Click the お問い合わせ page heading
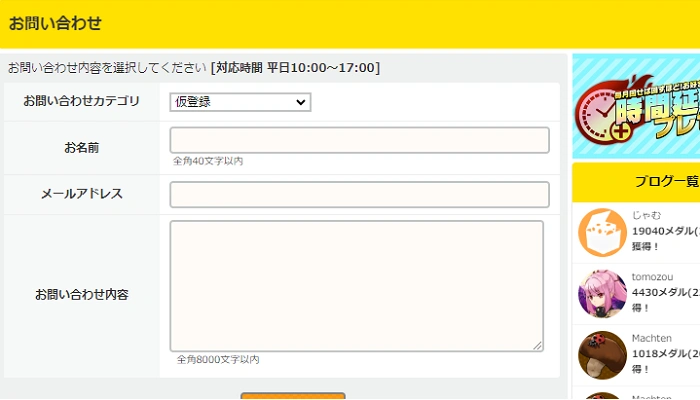Image resolution: width=700 pixels, height=400 pixels. 55,23
